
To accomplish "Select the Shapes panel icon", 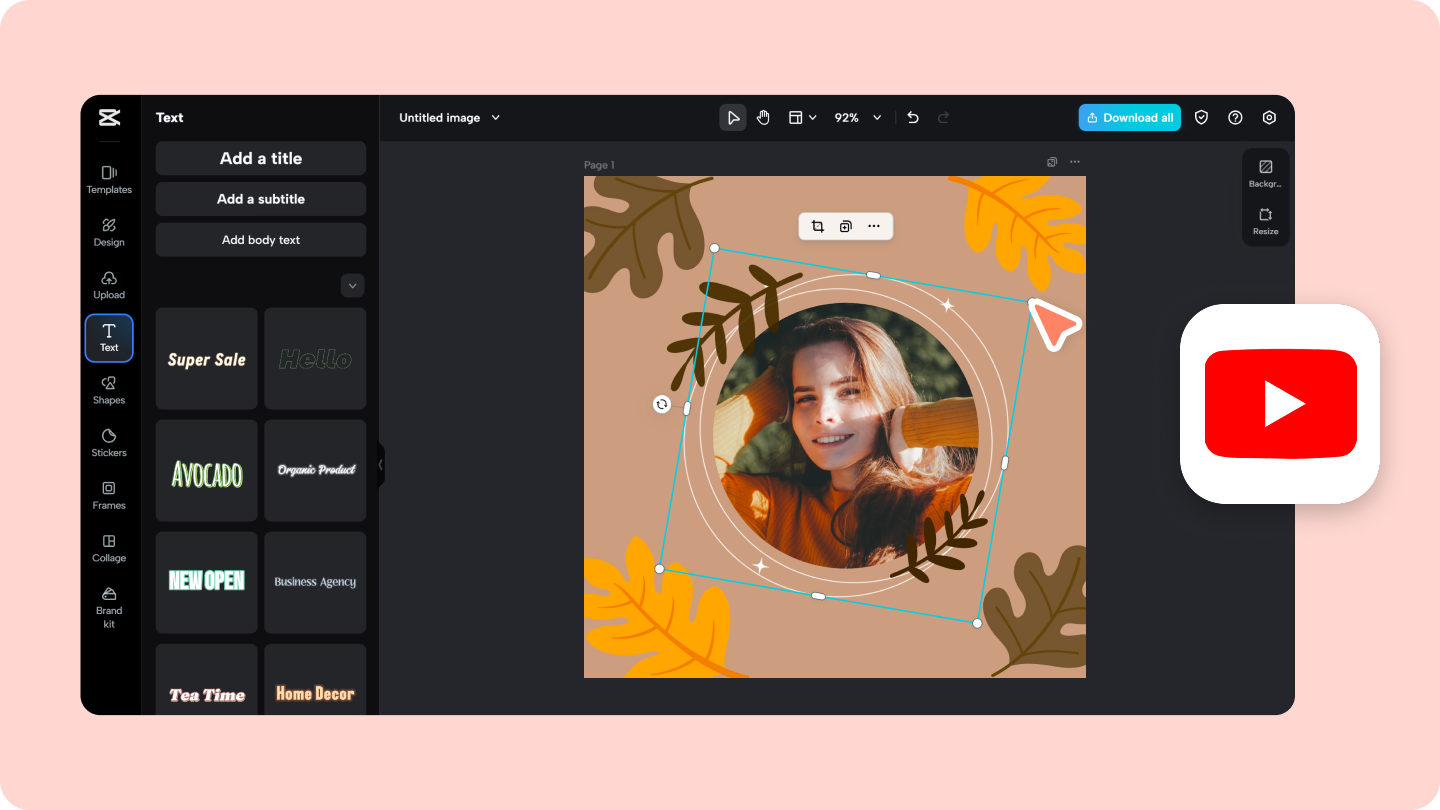I will tap(109, 390).
